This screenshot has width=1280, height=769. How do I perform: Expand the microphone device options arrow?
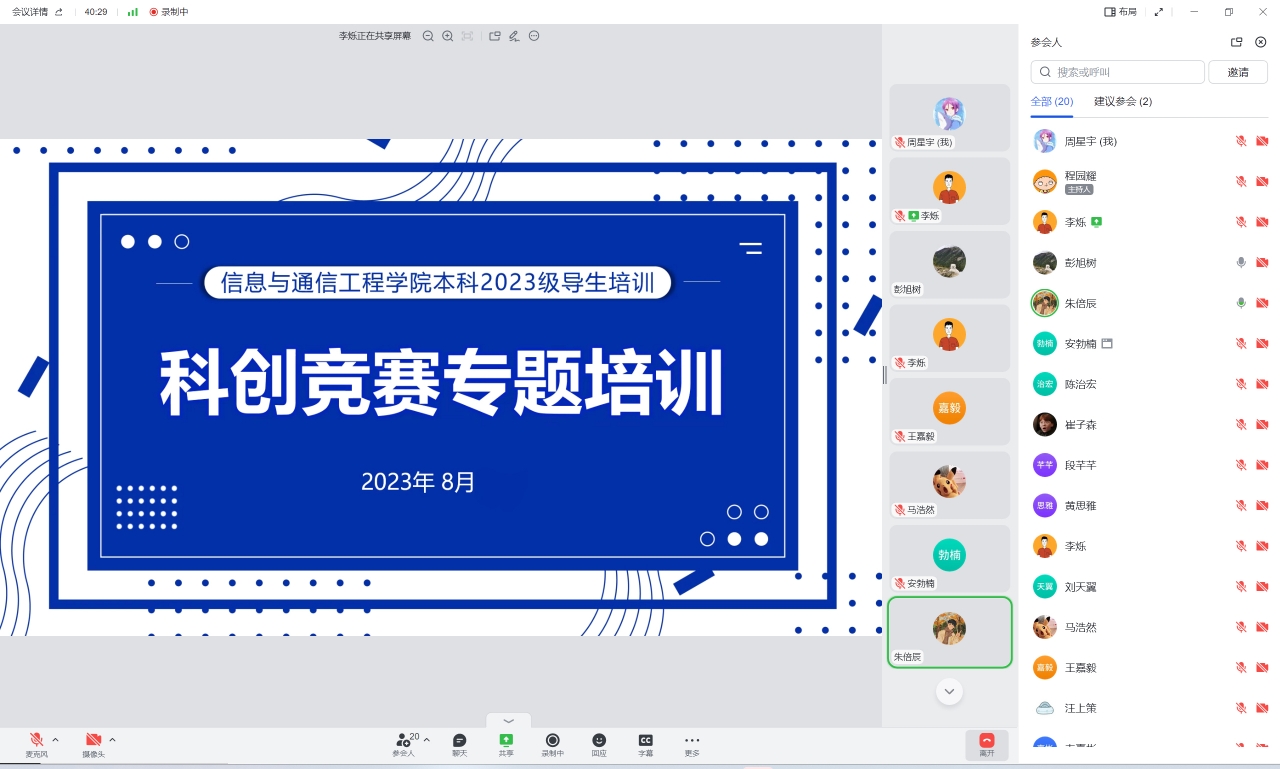55,741
